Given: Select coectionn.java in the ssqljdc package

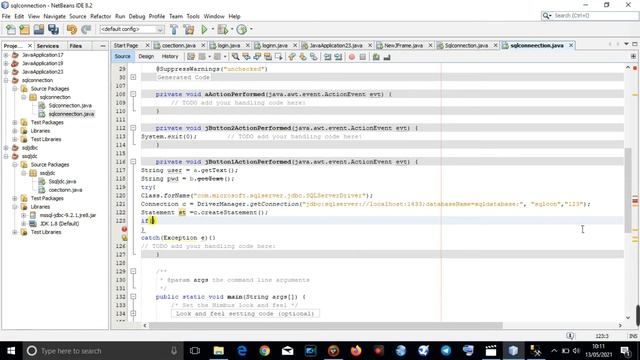Looking at the screenshot, I should pyautogui.click(x=66, y=190).
